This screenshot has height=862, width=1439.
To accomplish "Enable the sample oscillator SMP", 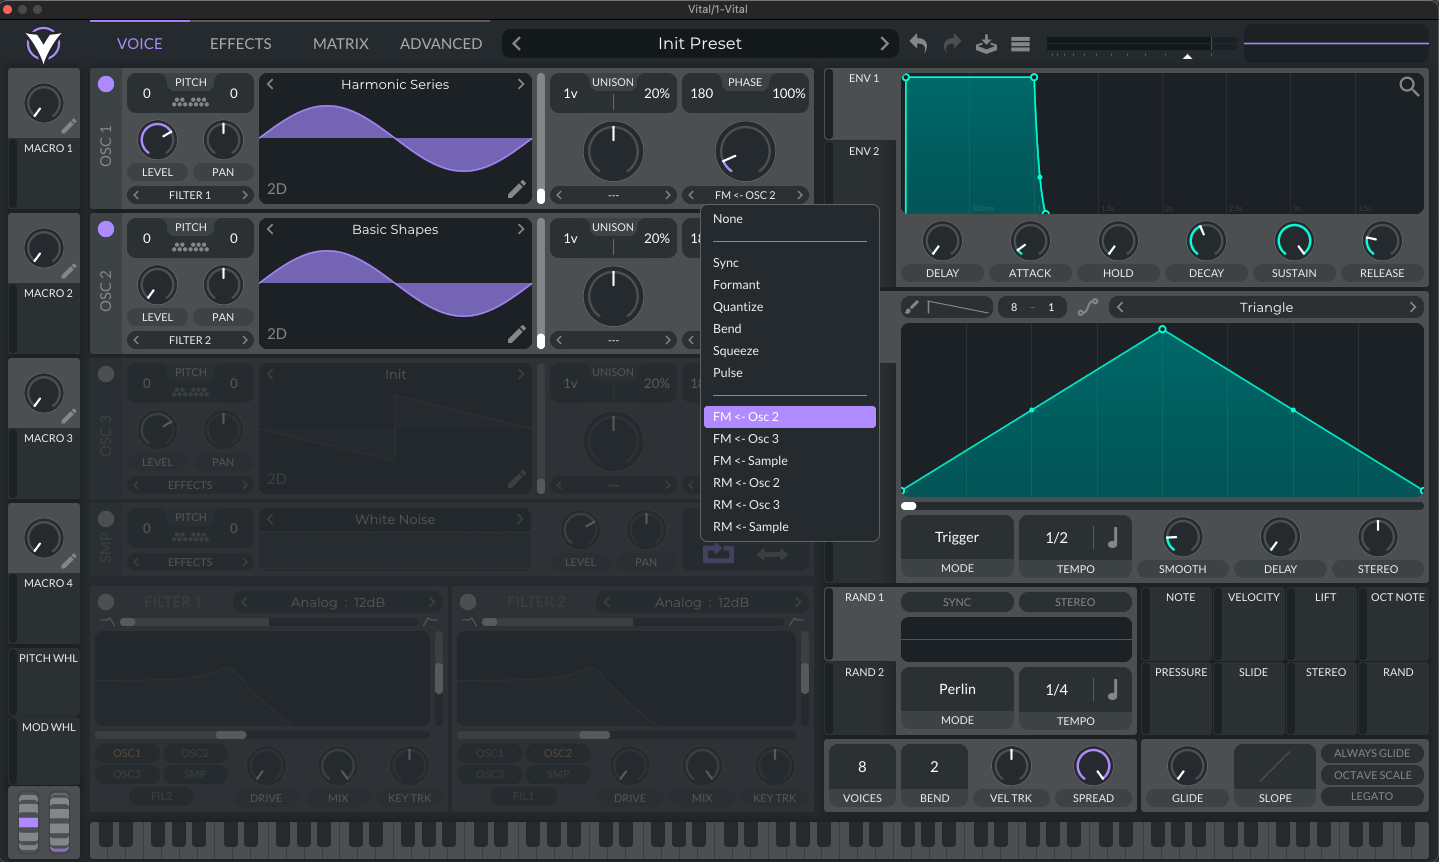I will pyautogui.click(x=106, y=519).
